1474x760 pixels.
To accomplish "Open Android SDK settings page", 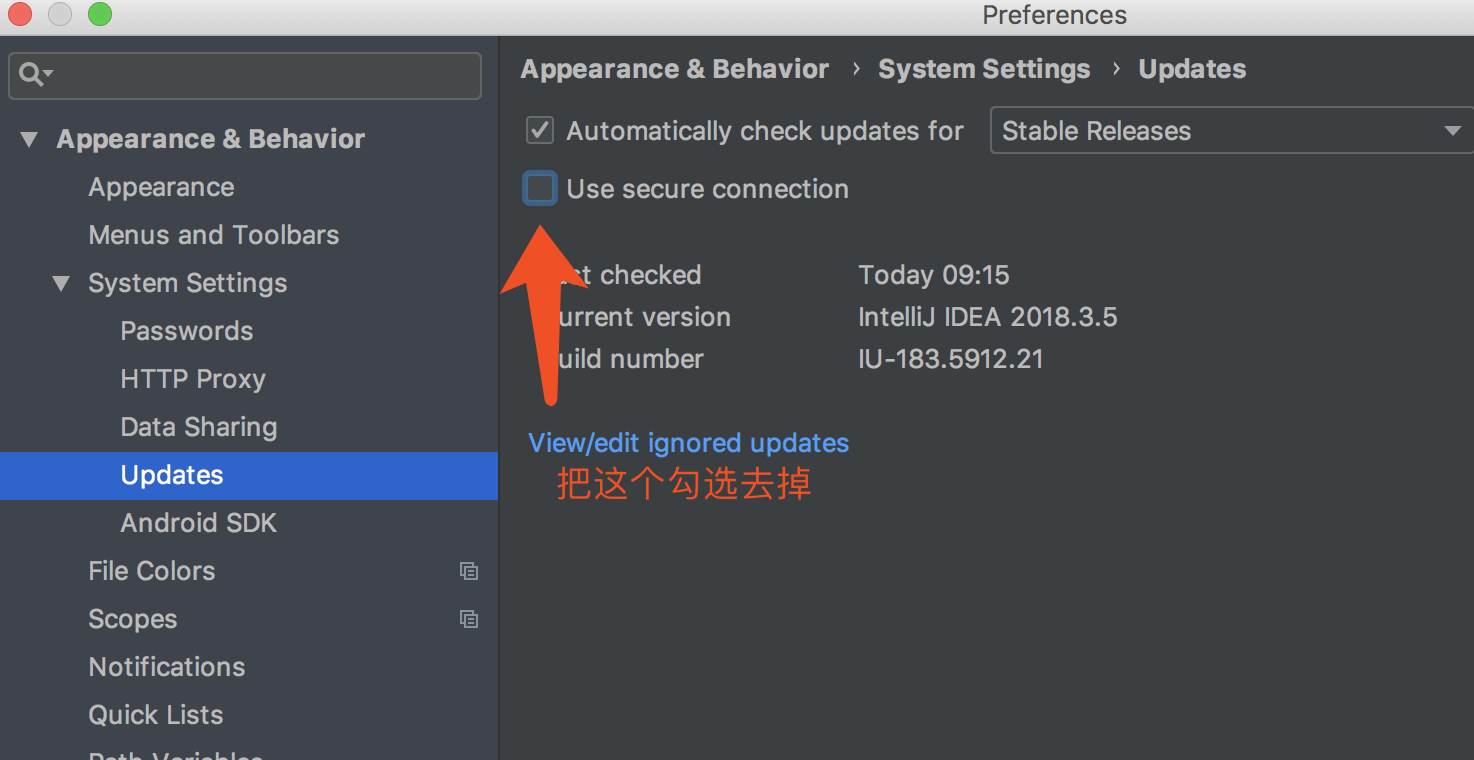I will pyautogui.click(x=199, y=523).
